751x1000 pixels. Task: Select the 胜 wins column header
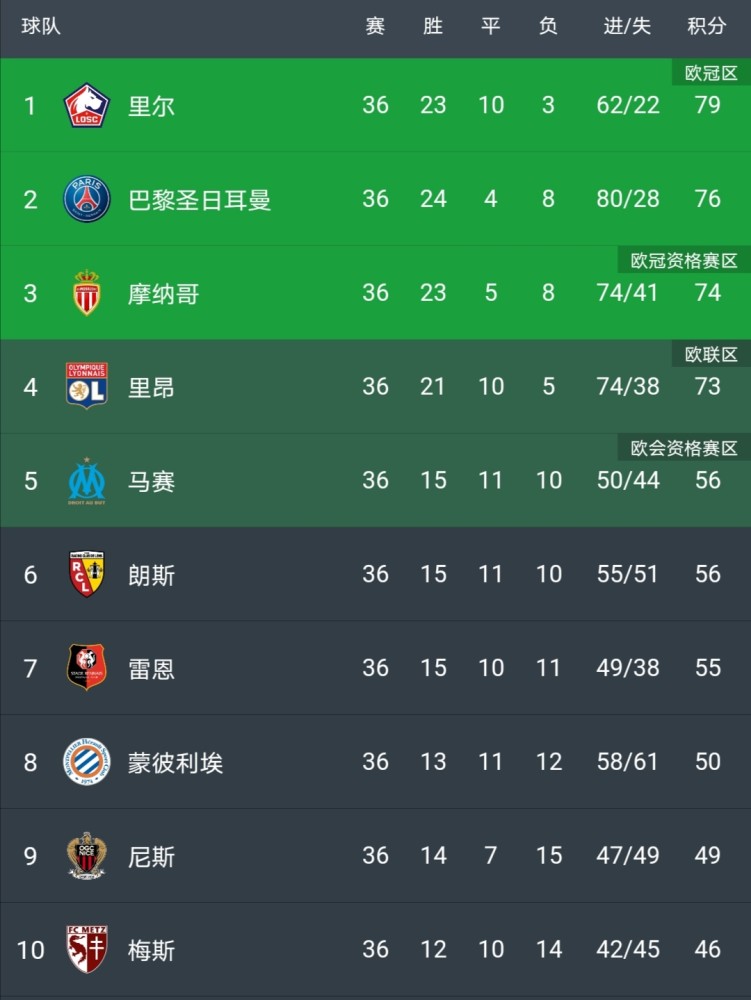point(433,26)
